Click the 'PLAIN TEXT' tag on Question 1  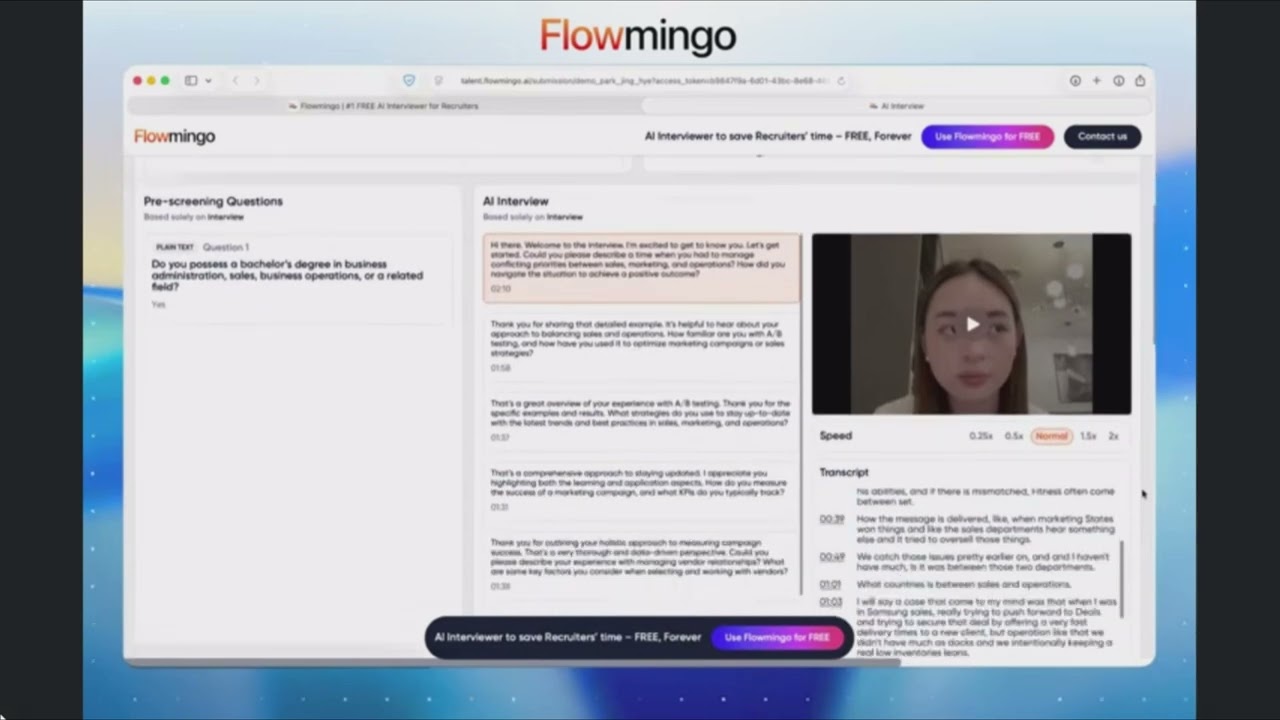pyautogui.click(x=175, y=247)
